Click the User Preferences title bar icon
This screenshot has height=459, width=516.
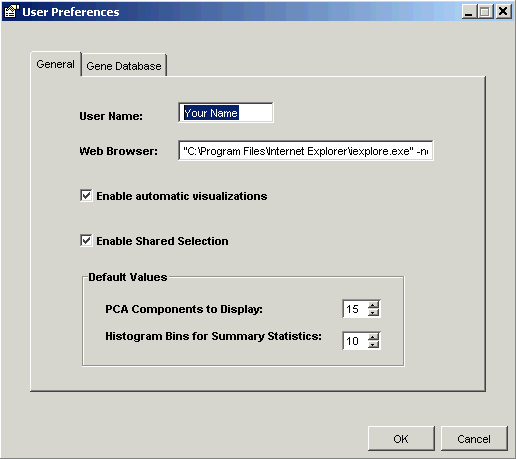[x=11, y=11]
